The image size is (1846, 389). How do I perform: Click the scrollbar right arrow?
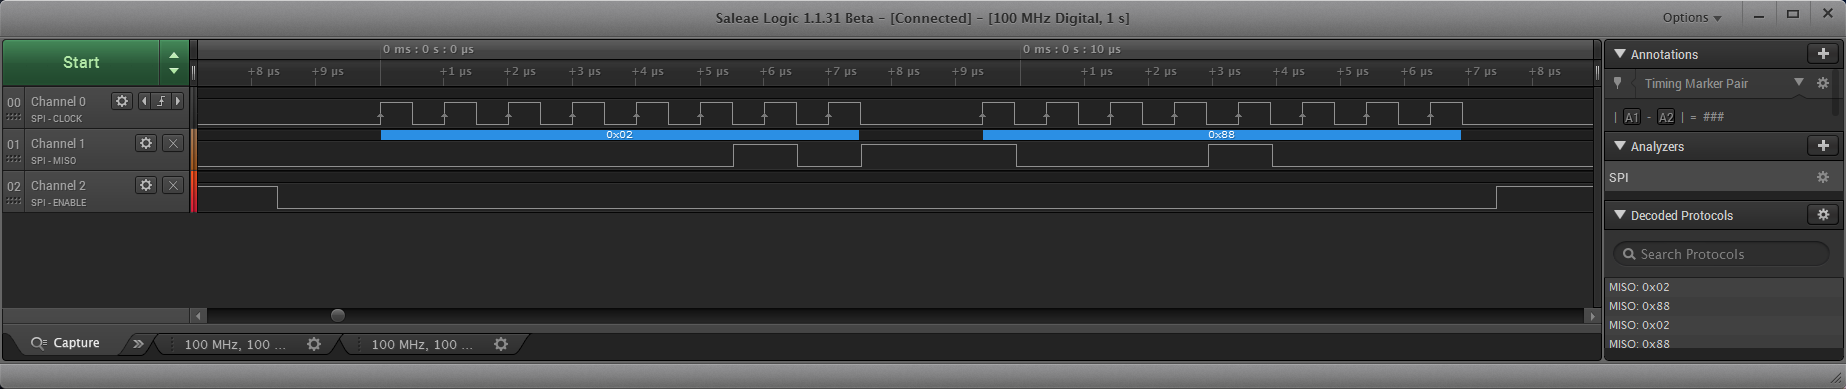point(1592,315)
